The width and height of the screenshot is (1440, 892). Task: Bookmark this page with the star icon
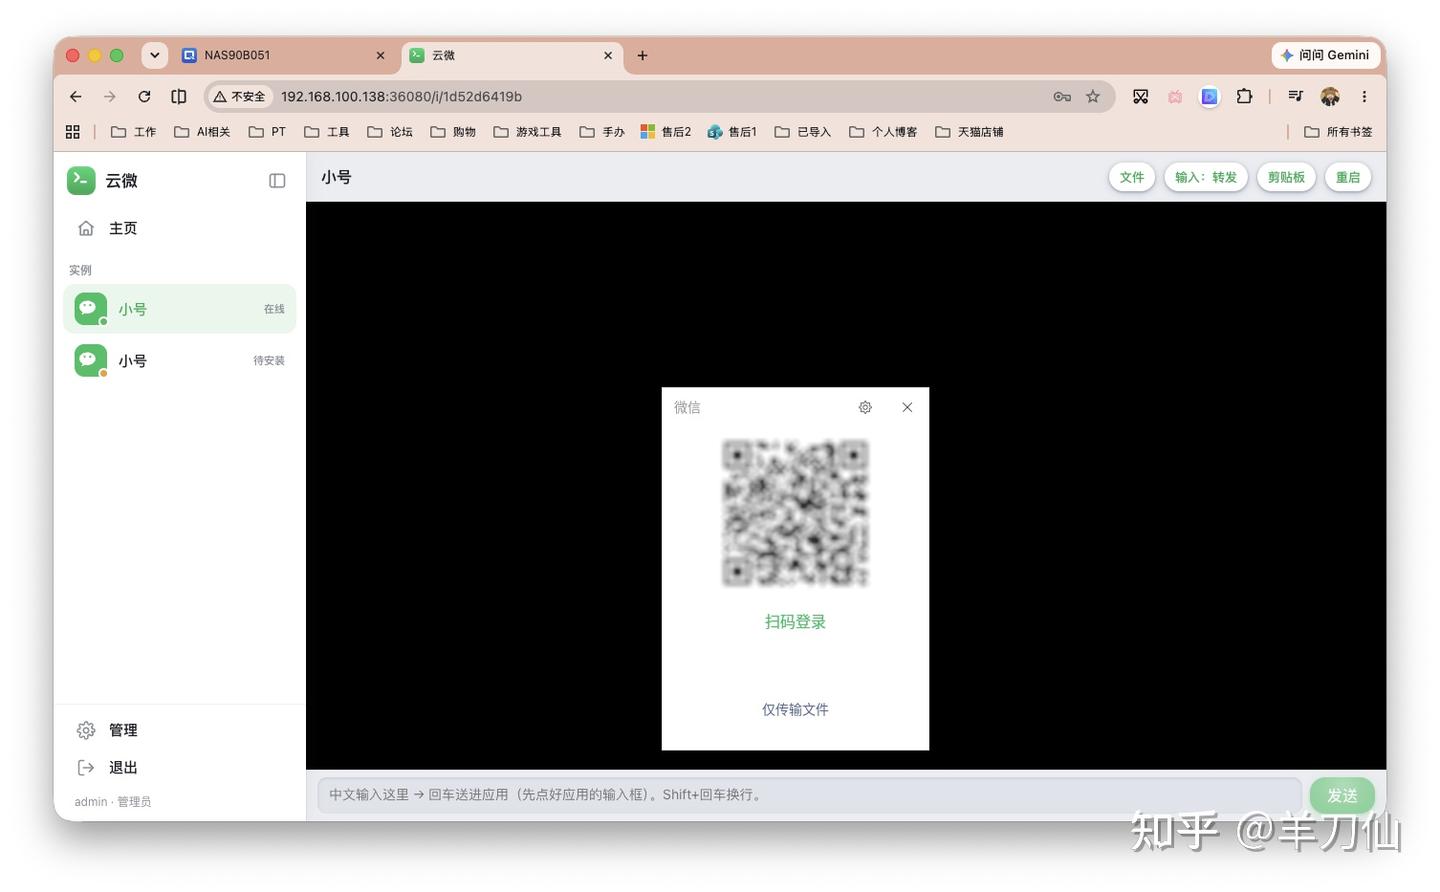click(1093, 97)
